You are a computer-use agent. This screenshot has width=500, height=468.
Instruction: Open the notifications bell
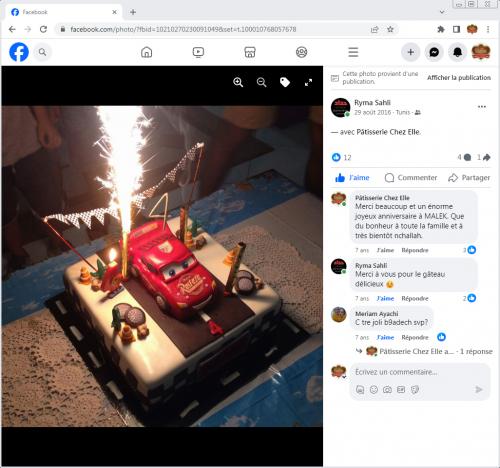click(x=457, y=52)
